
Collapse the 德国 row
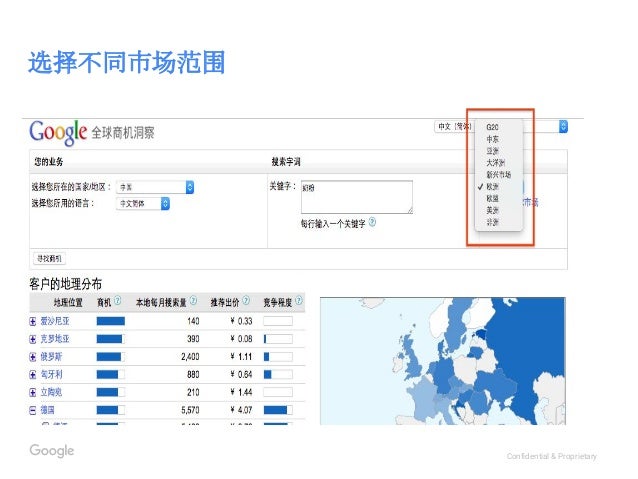coord(33,411)
